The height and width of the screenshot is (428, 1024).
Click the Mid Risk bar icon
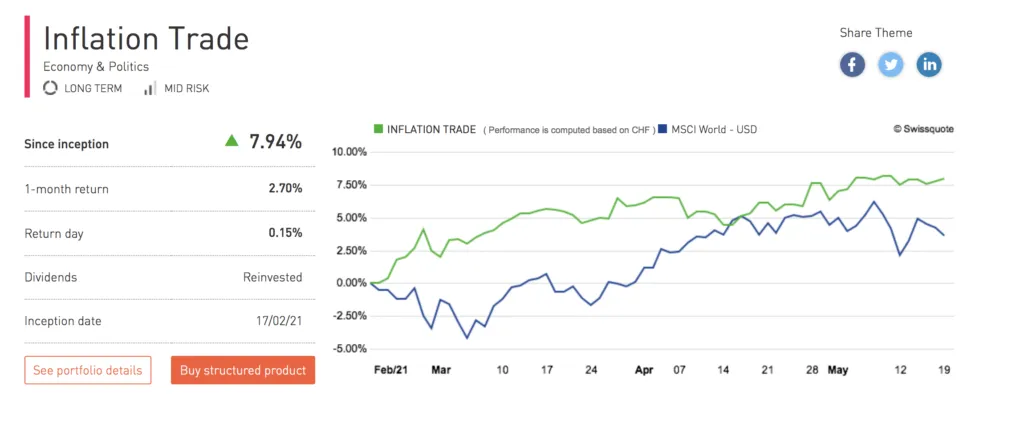point(150,88)
